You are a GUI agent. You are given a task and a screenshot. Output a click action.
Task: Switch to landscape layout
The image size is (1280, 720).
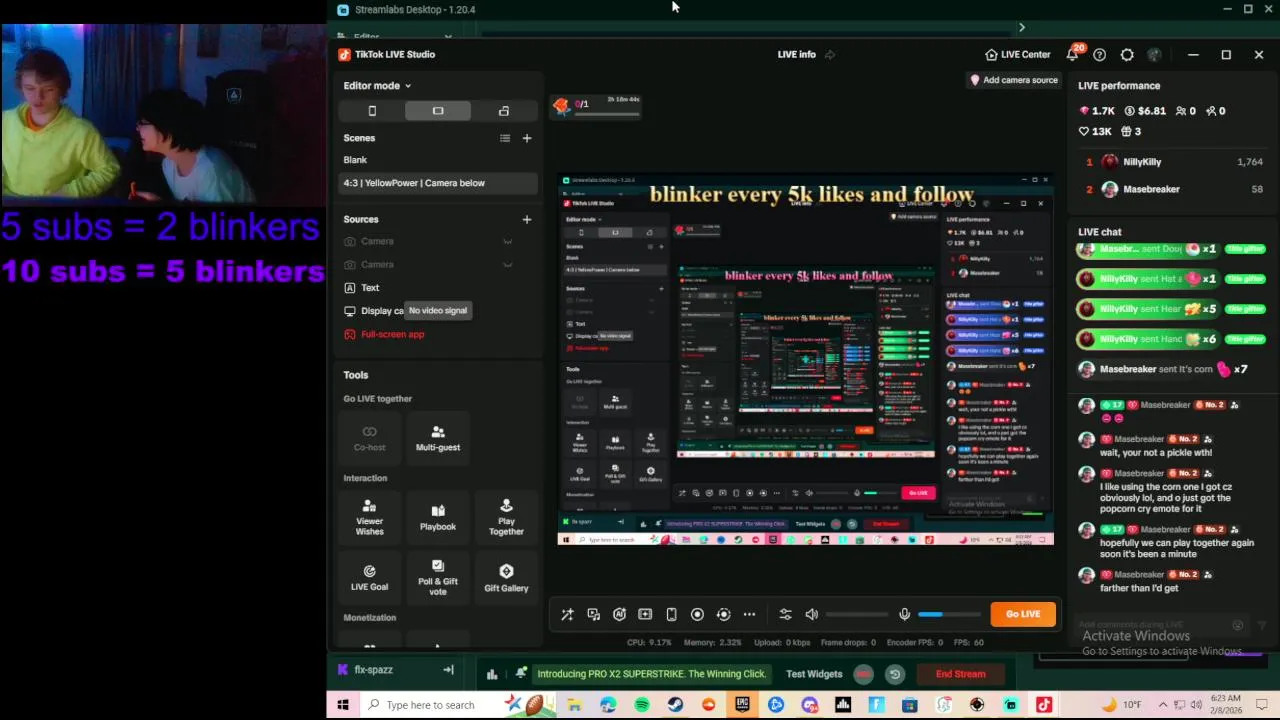(x=438, y=111)
